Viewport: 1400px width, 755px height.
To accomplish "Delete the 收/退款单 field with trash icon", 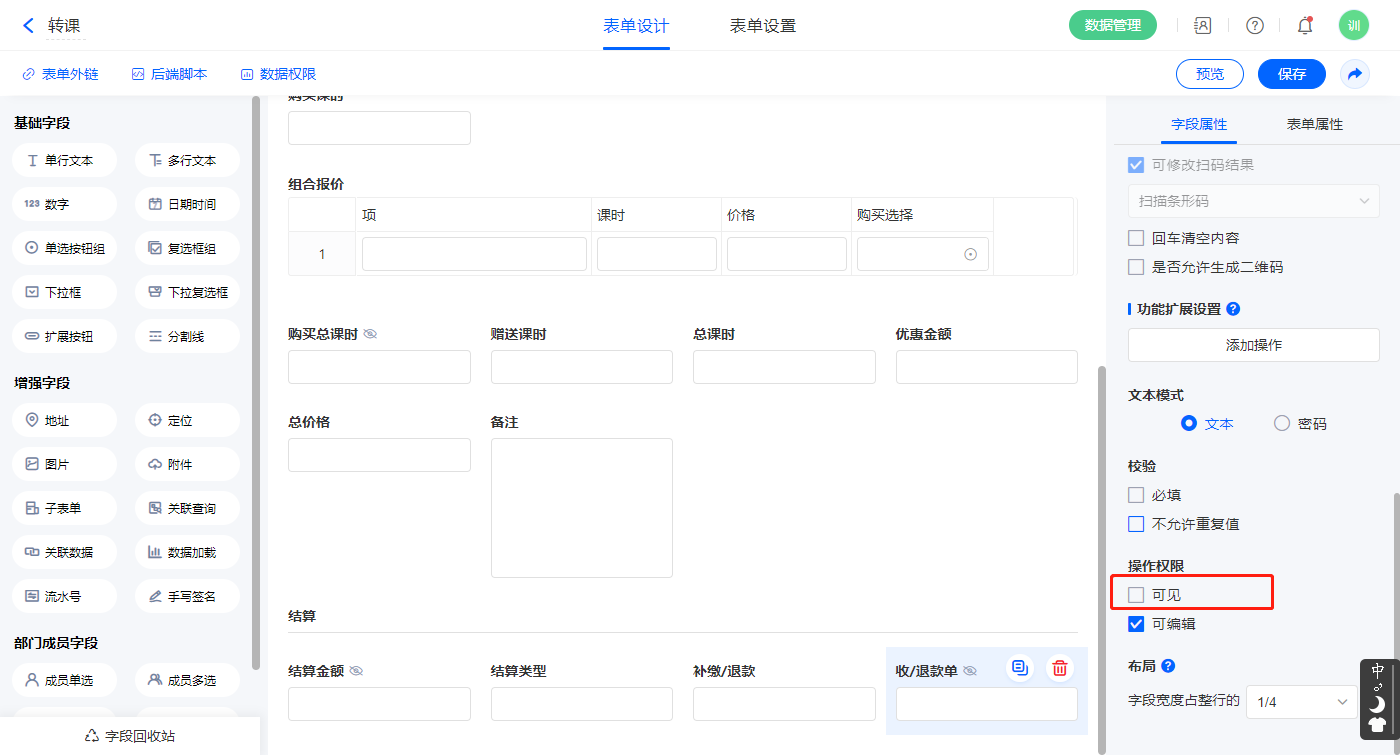I will pyautogui.click(x=1060, y=668).
